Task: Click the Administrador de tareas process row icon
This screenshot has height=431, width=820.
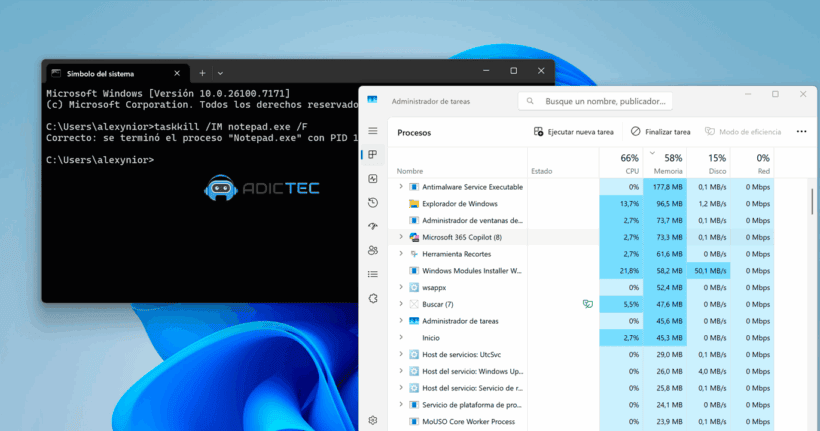Action: 414,321
